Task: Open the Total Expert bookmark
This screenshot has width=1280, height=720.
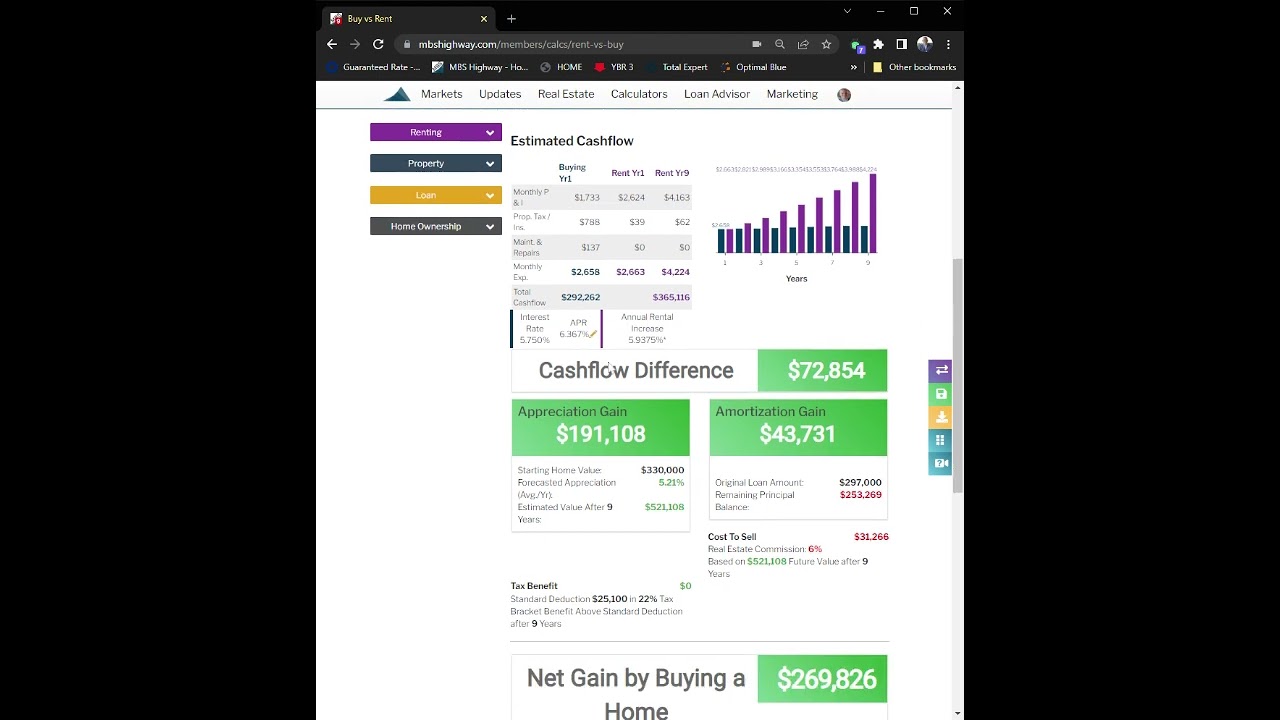Action: 676,67
